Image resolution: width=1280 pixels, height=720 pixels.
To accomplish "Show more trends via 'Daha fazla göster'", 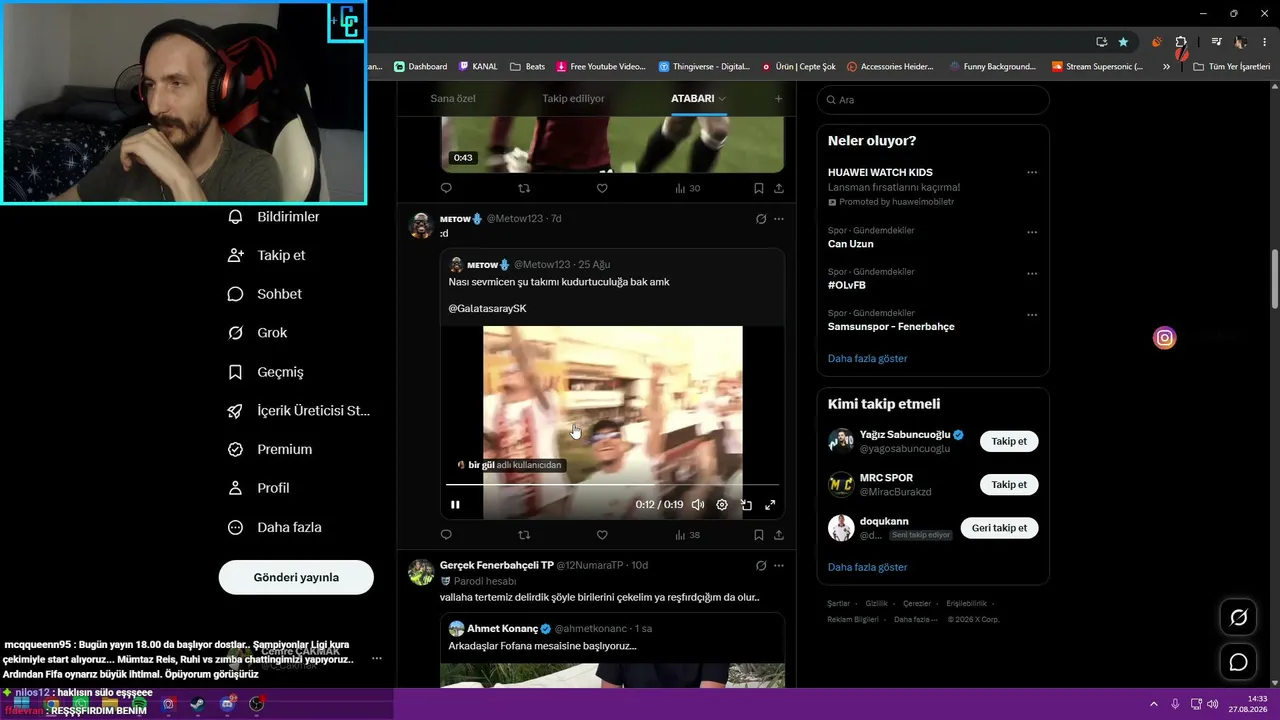I will point(868,358).
